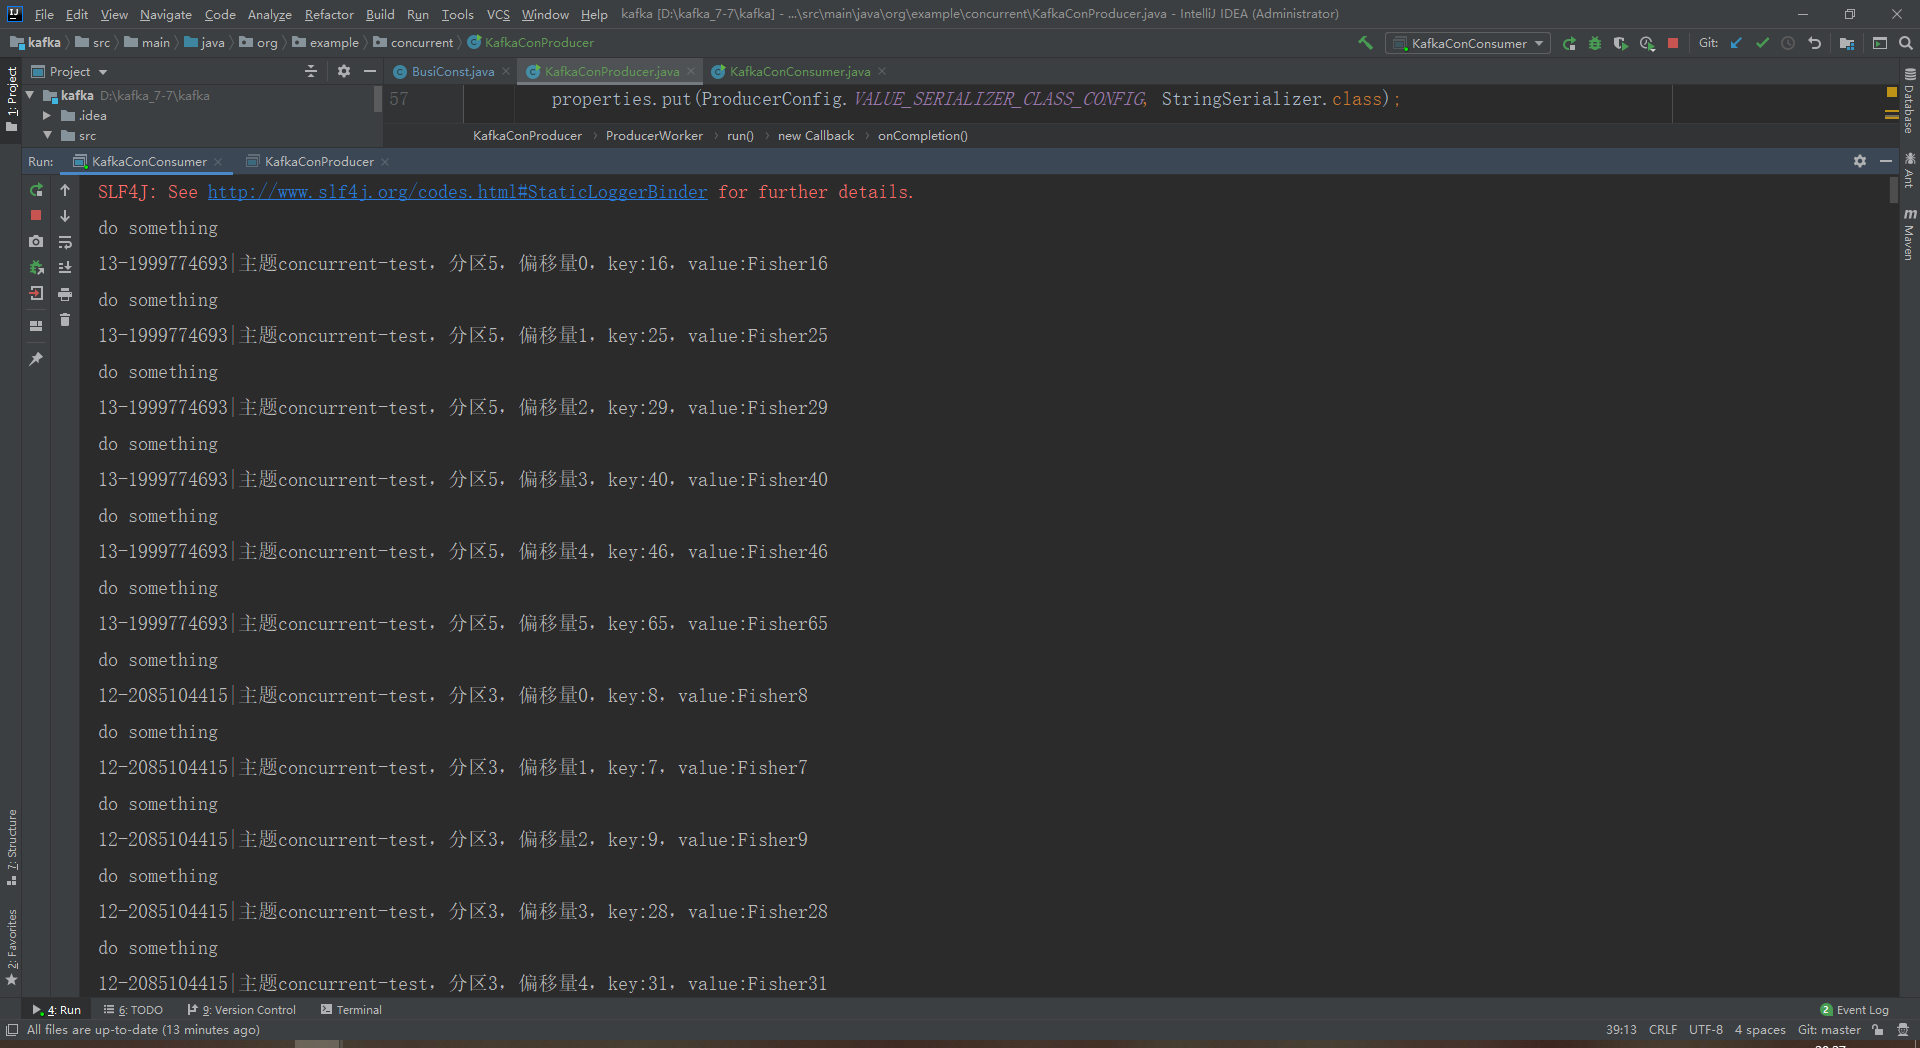Stop process in the Run panel

36,215
